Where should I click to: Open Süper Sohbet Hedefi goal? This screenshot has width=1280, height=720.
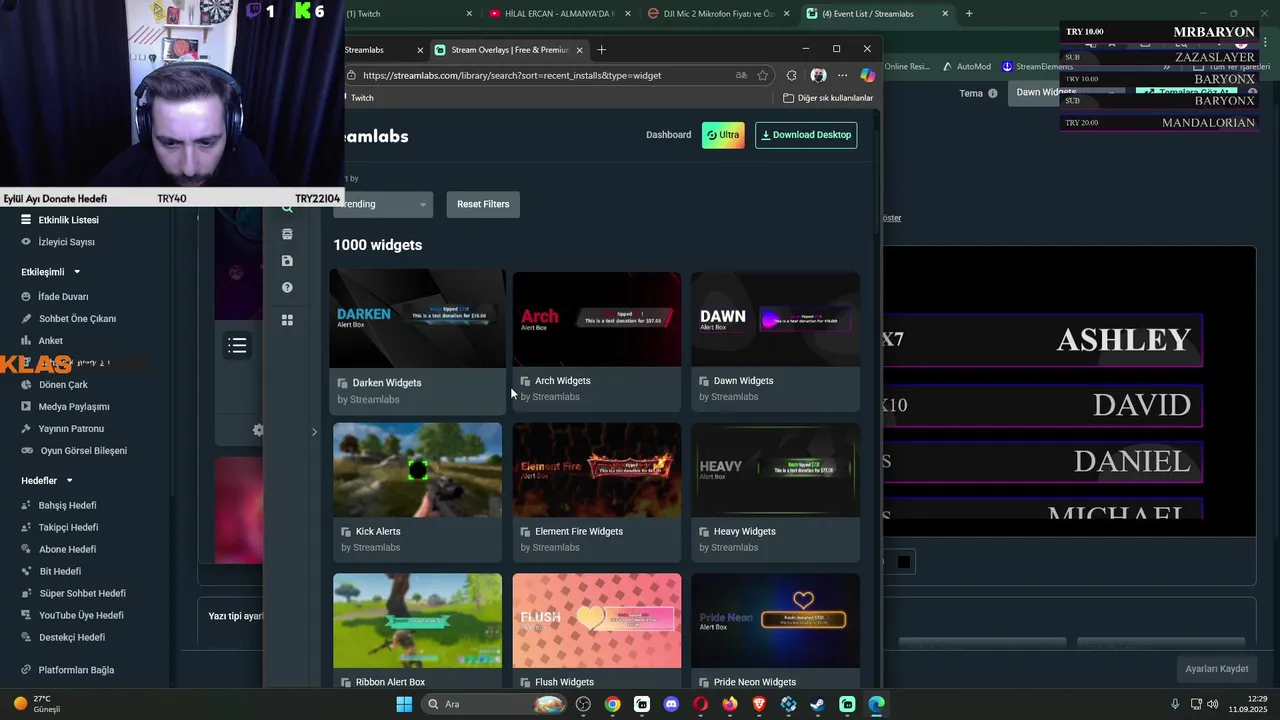(73, 594)
